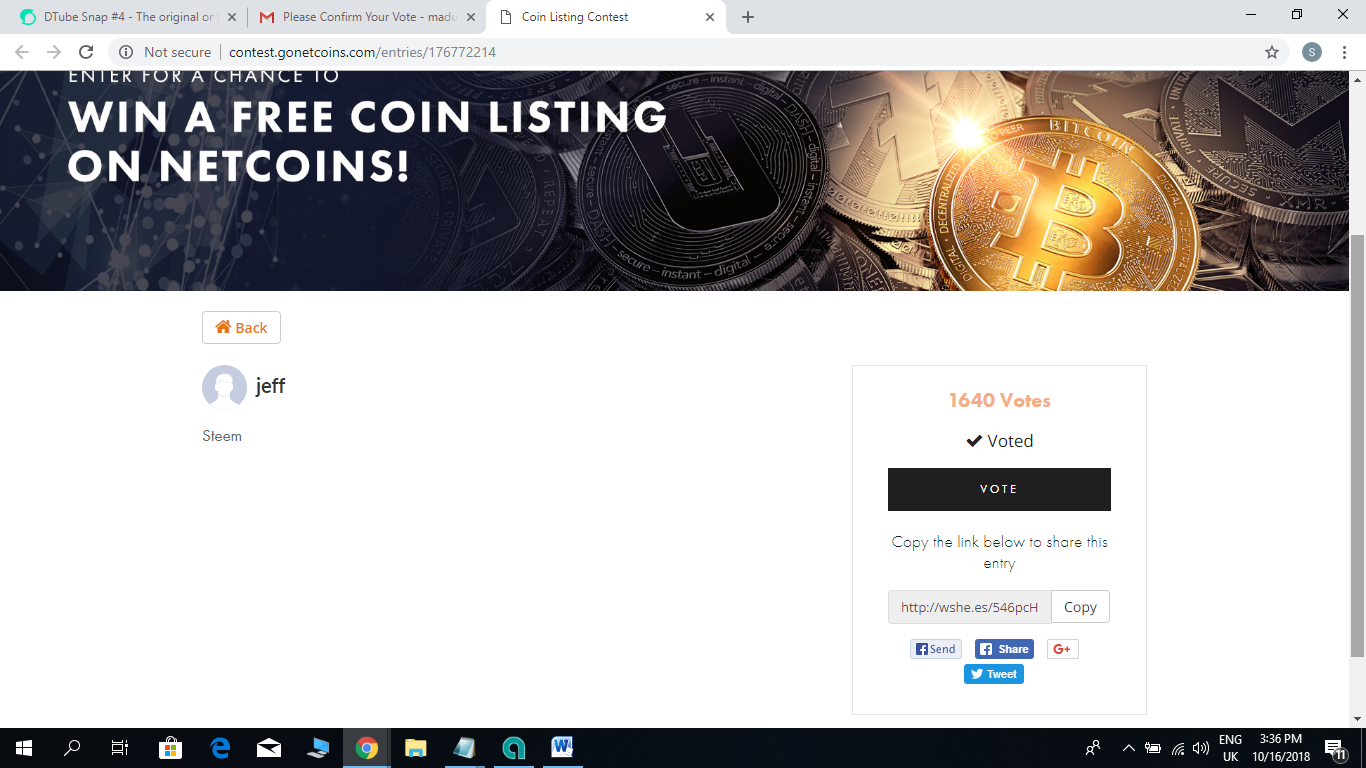Image resolution: width=1366 pixels, height=768 pixels.
Task: Share the entry on Facebook
Action: 1004,649
